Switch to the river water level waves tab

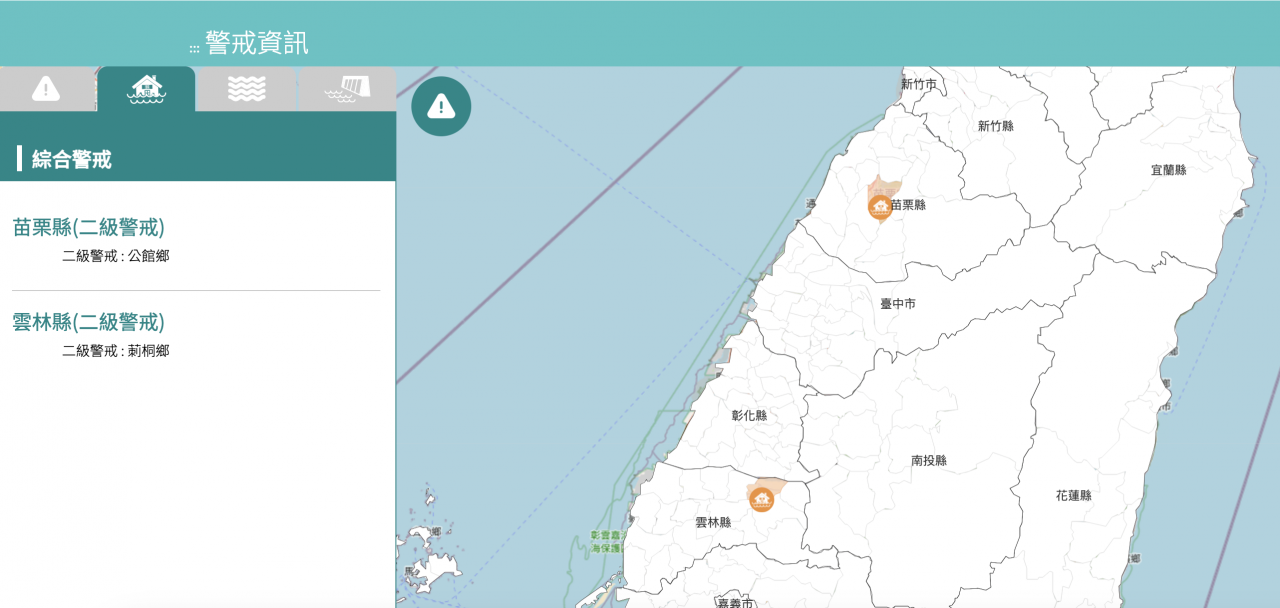click(247, 89)
